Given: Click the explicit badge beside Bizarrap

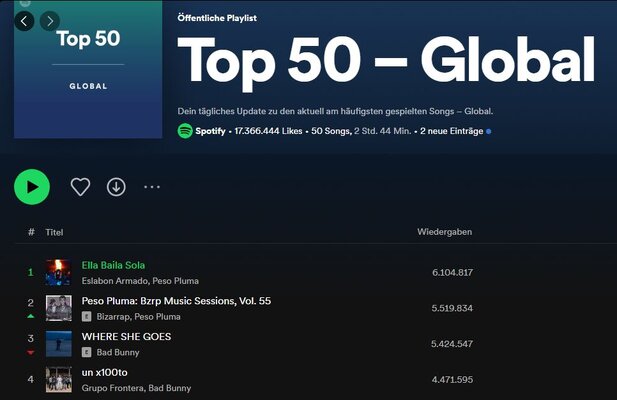Looking at the screenshot, I should click(x=87, y=317).
